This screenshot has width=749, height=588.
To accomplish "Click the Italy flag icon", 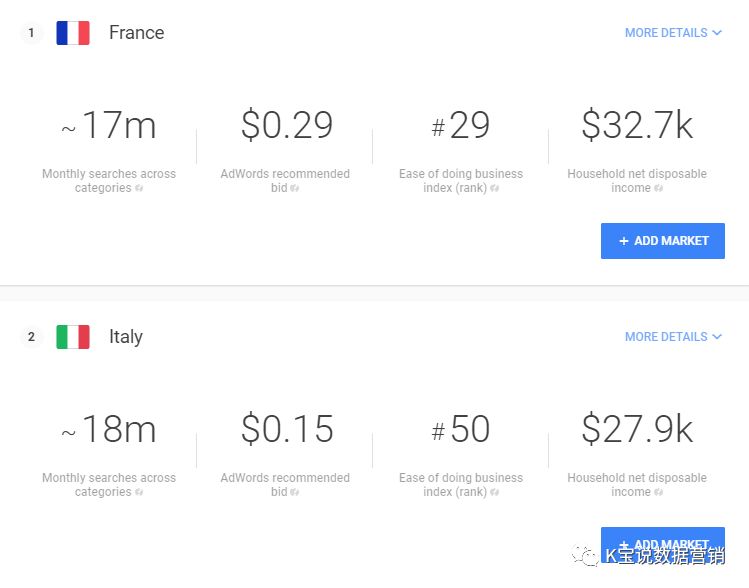I will pos(73,337).
